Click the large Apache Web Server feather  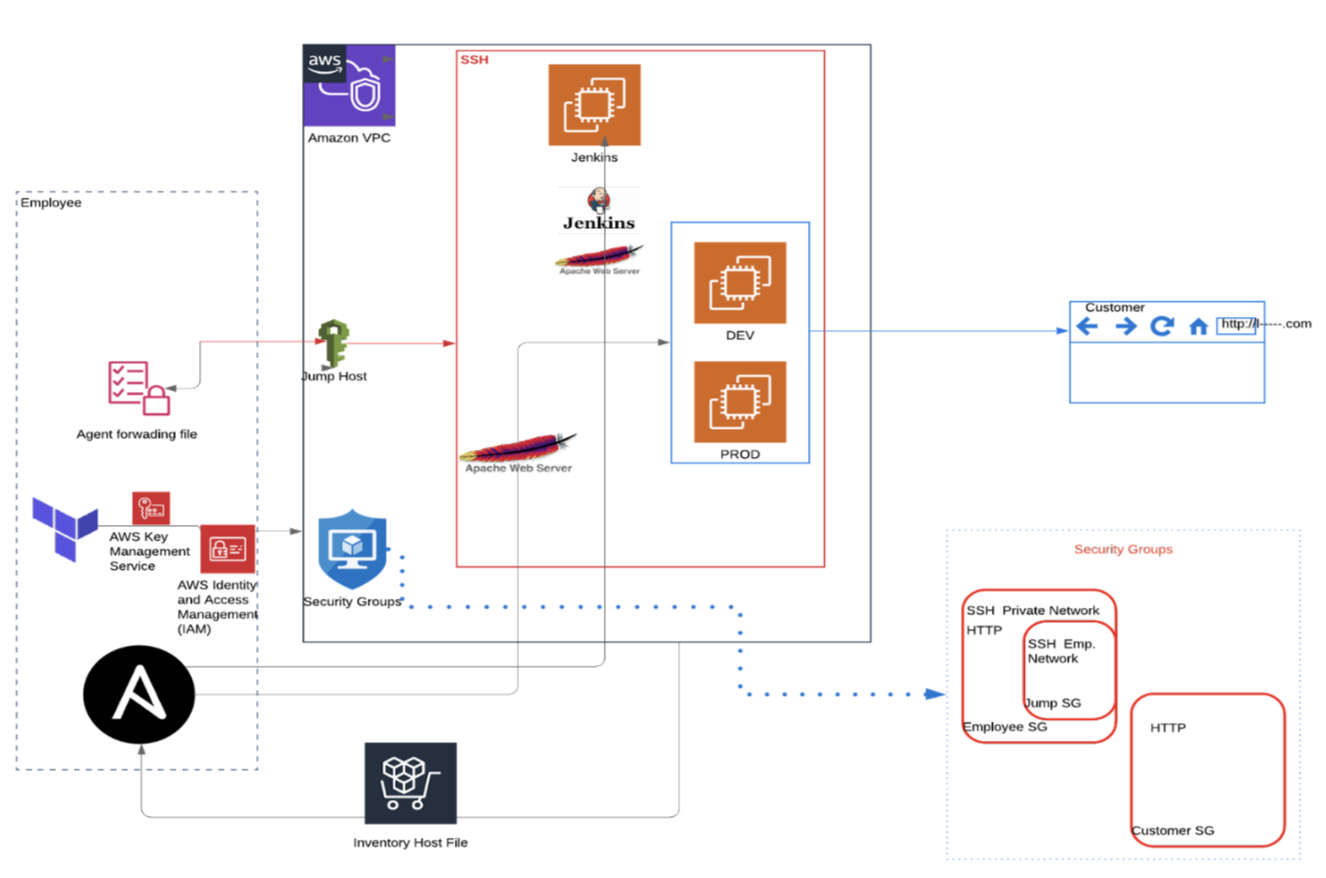coord(518,450)
